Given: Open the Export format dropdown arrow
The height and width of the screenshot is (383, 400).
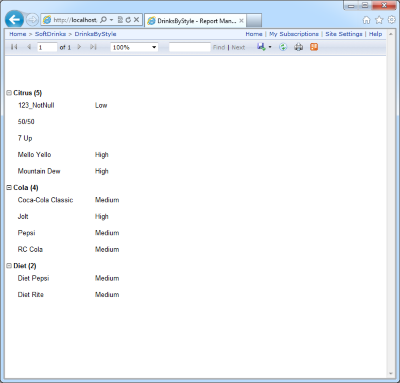Looking at the screenshot, I should 270,47.
